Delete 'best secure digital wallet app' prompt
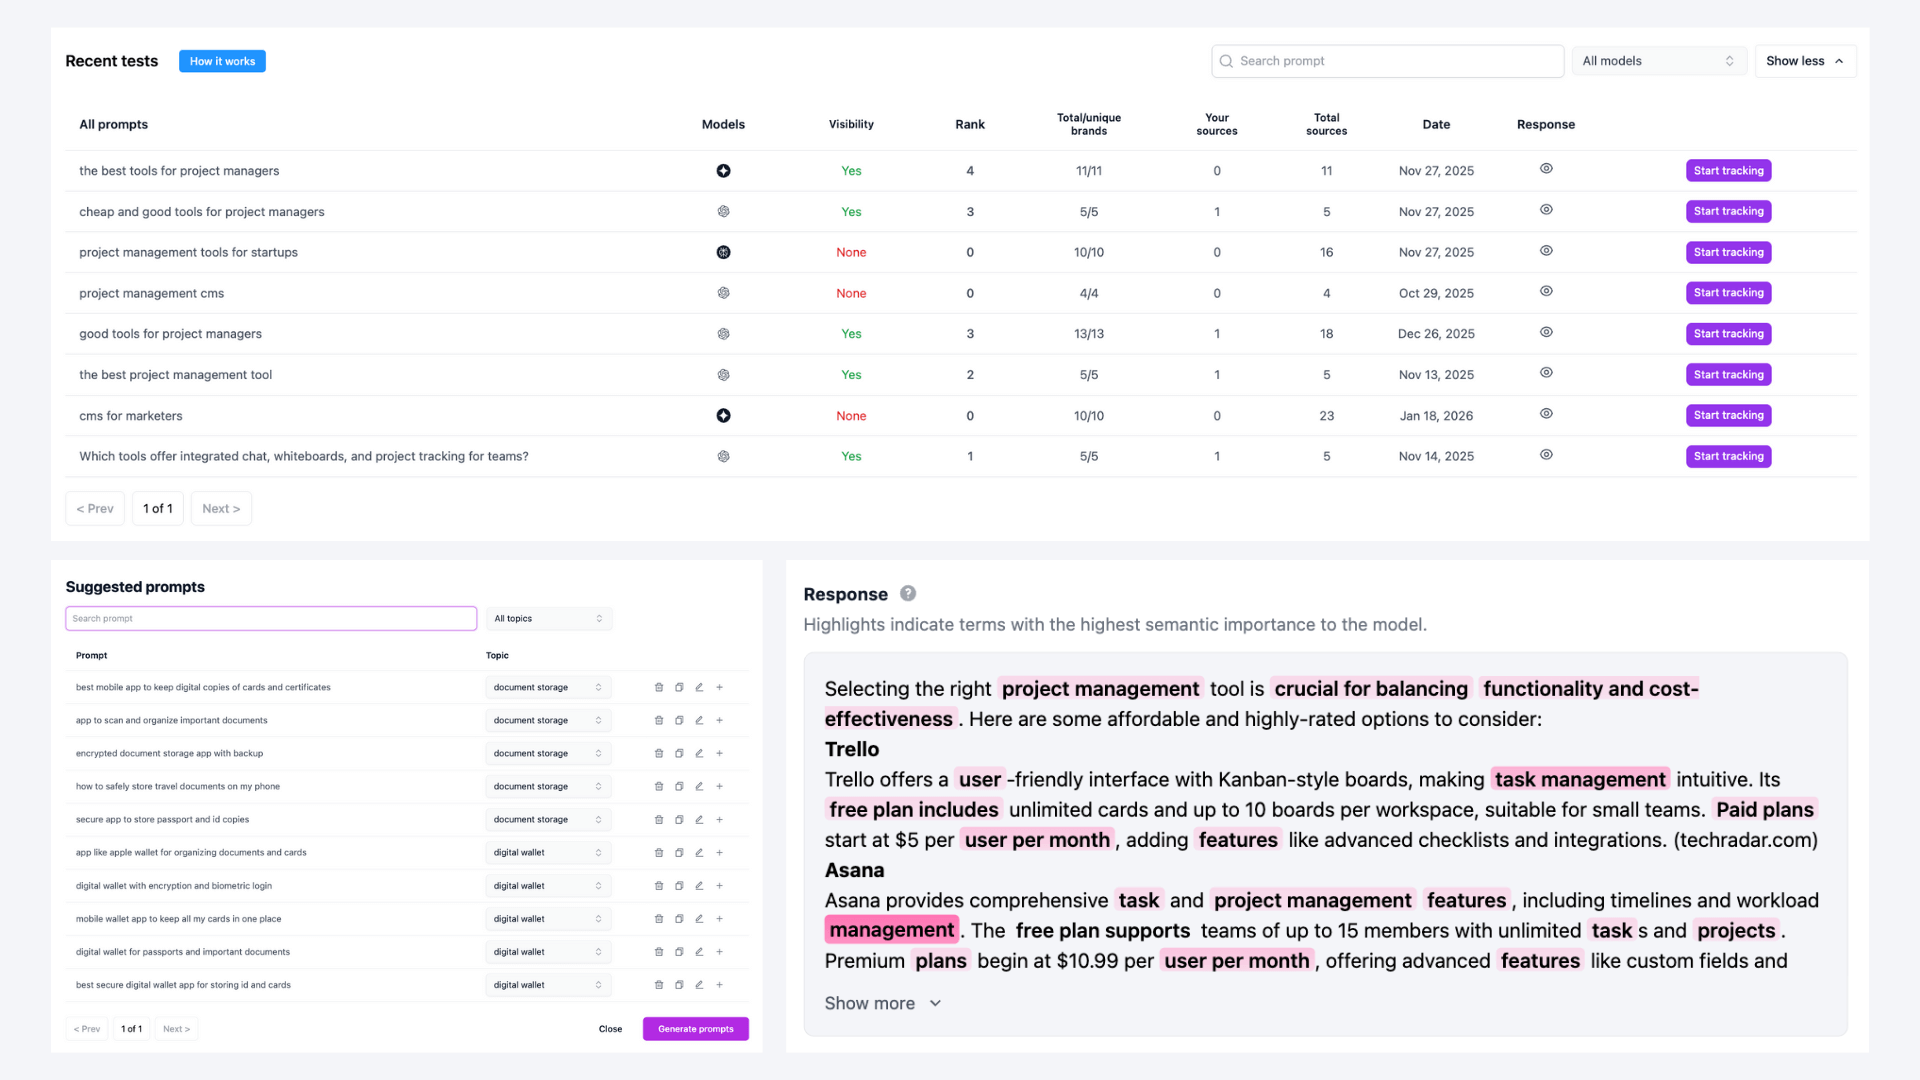 [x=658, y=985]
